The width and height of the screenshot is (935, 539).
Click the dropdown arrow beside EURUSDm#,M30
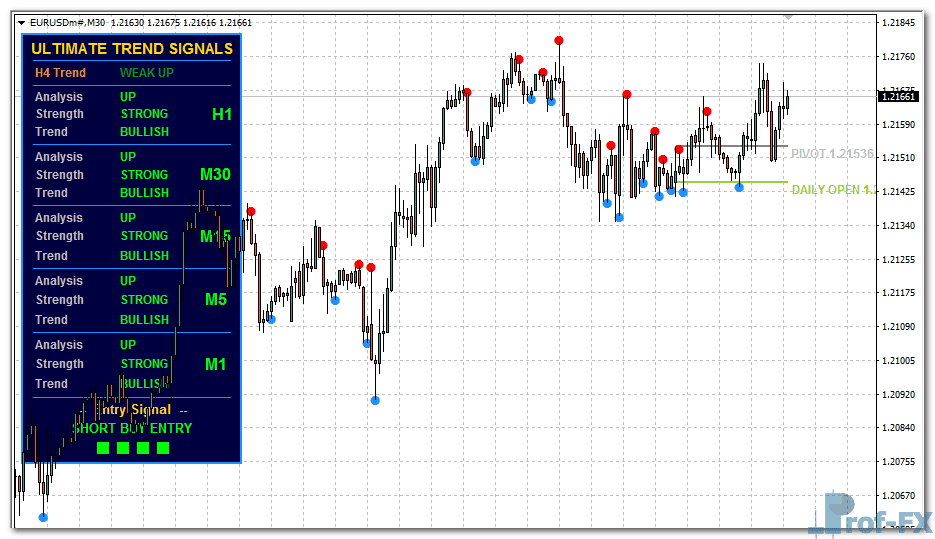(x=21, y=22)
